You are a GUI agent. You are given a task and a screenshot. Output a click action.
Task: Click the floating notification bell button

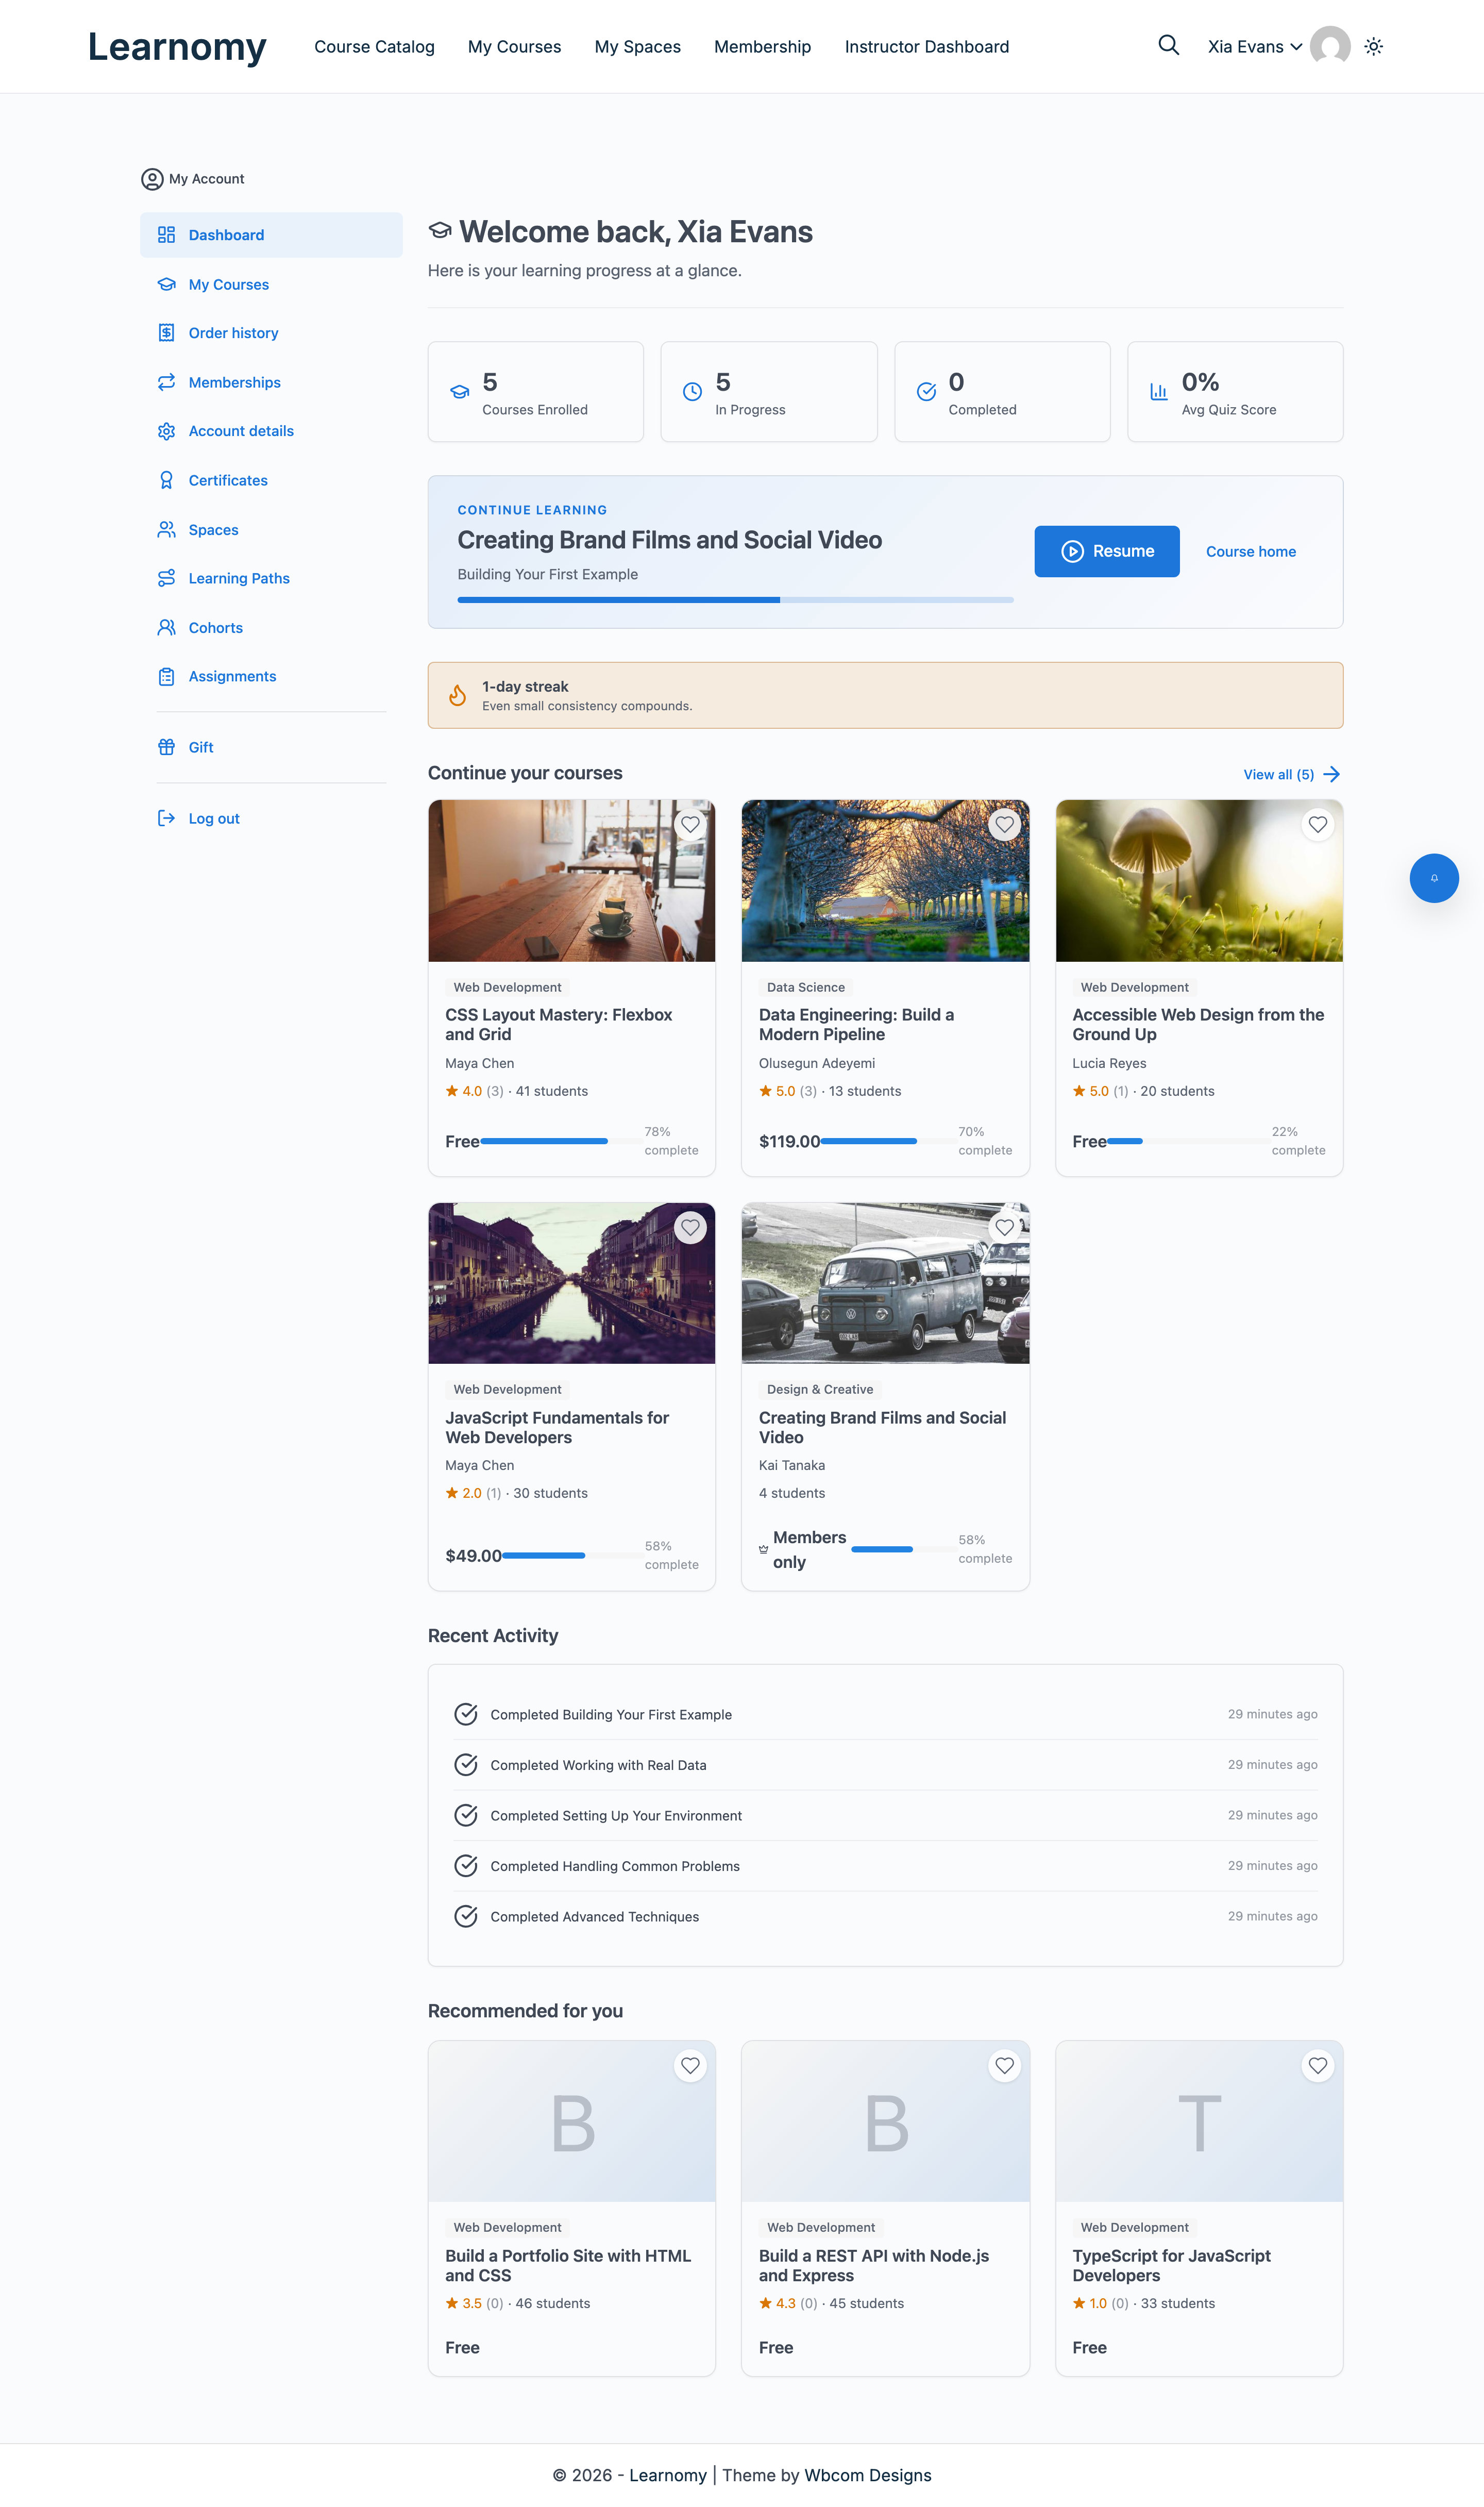(1433, 878)
